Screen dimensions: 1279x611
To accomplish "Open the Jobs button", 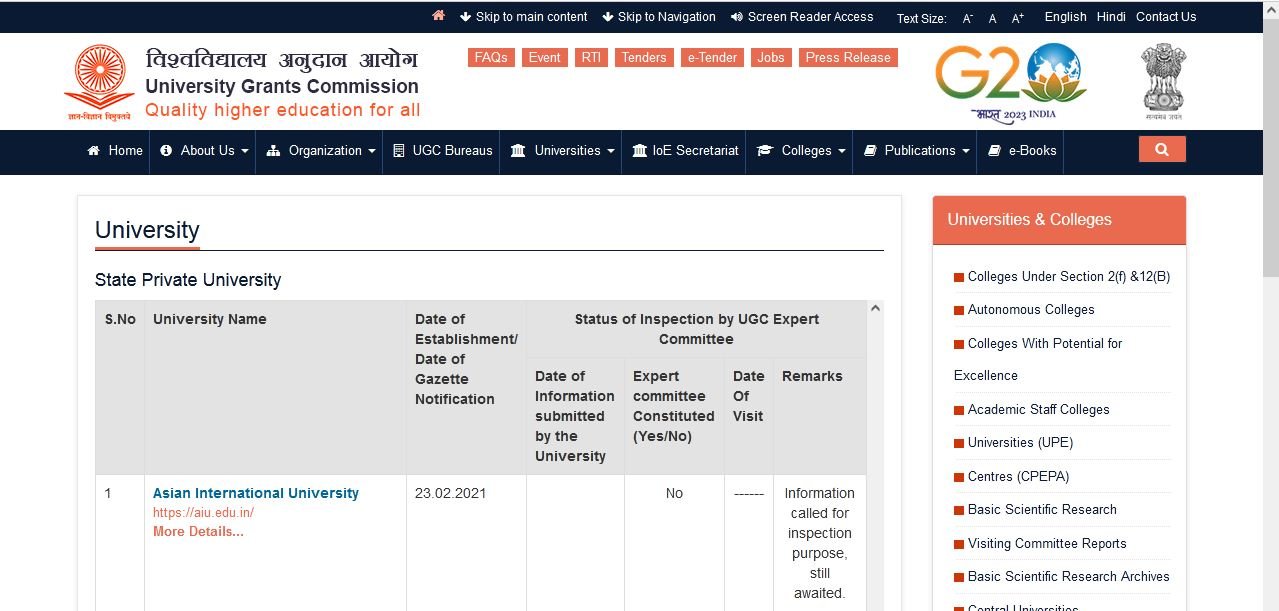I will [x=771, y=58].
